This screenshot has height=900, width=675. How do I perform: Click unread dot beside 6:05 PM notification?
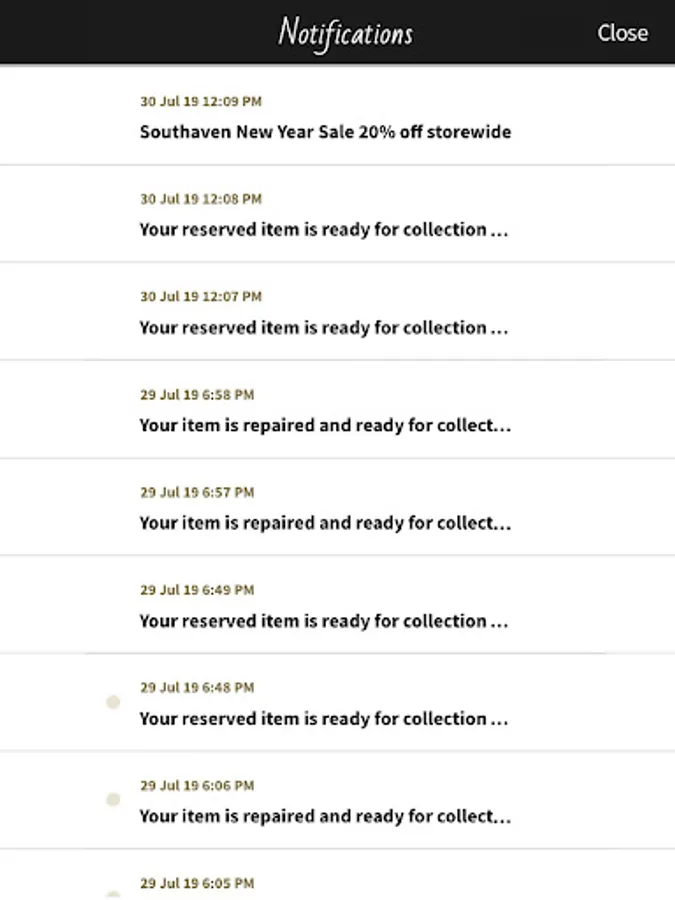pyautogui.click(x=113, y=895)
